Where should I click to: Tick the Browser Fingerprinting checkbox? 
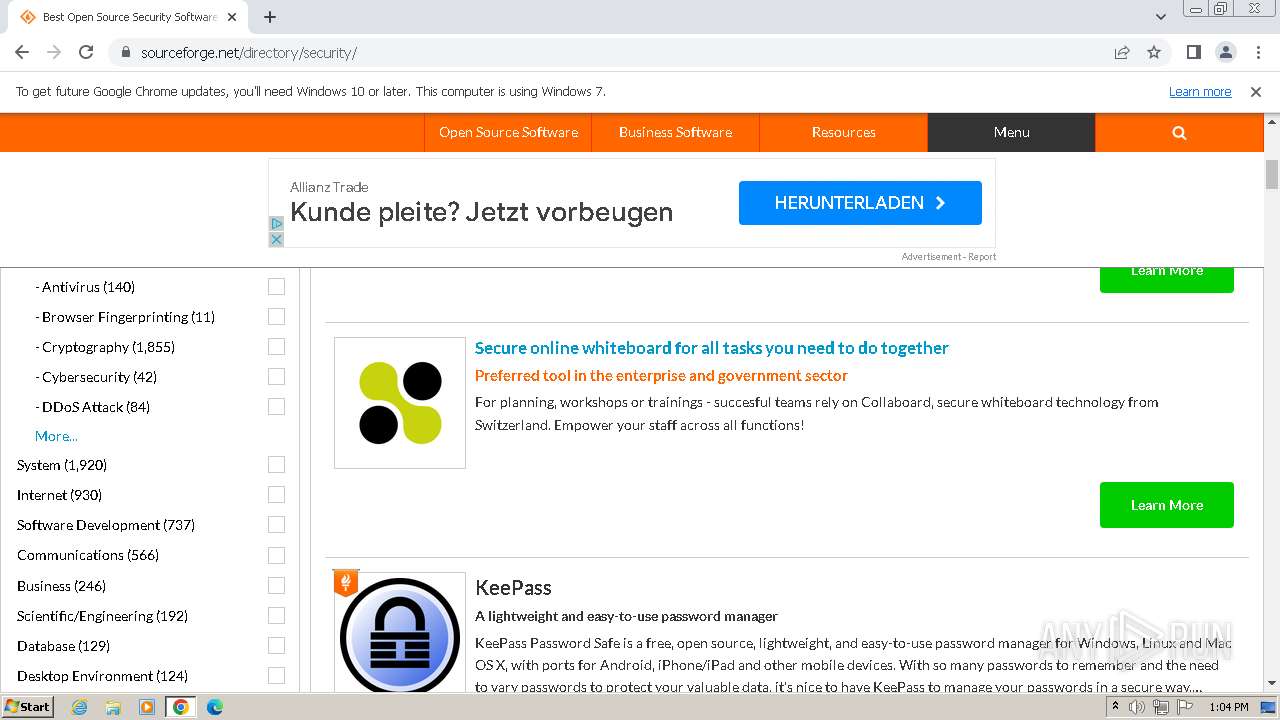click(277, 317)
